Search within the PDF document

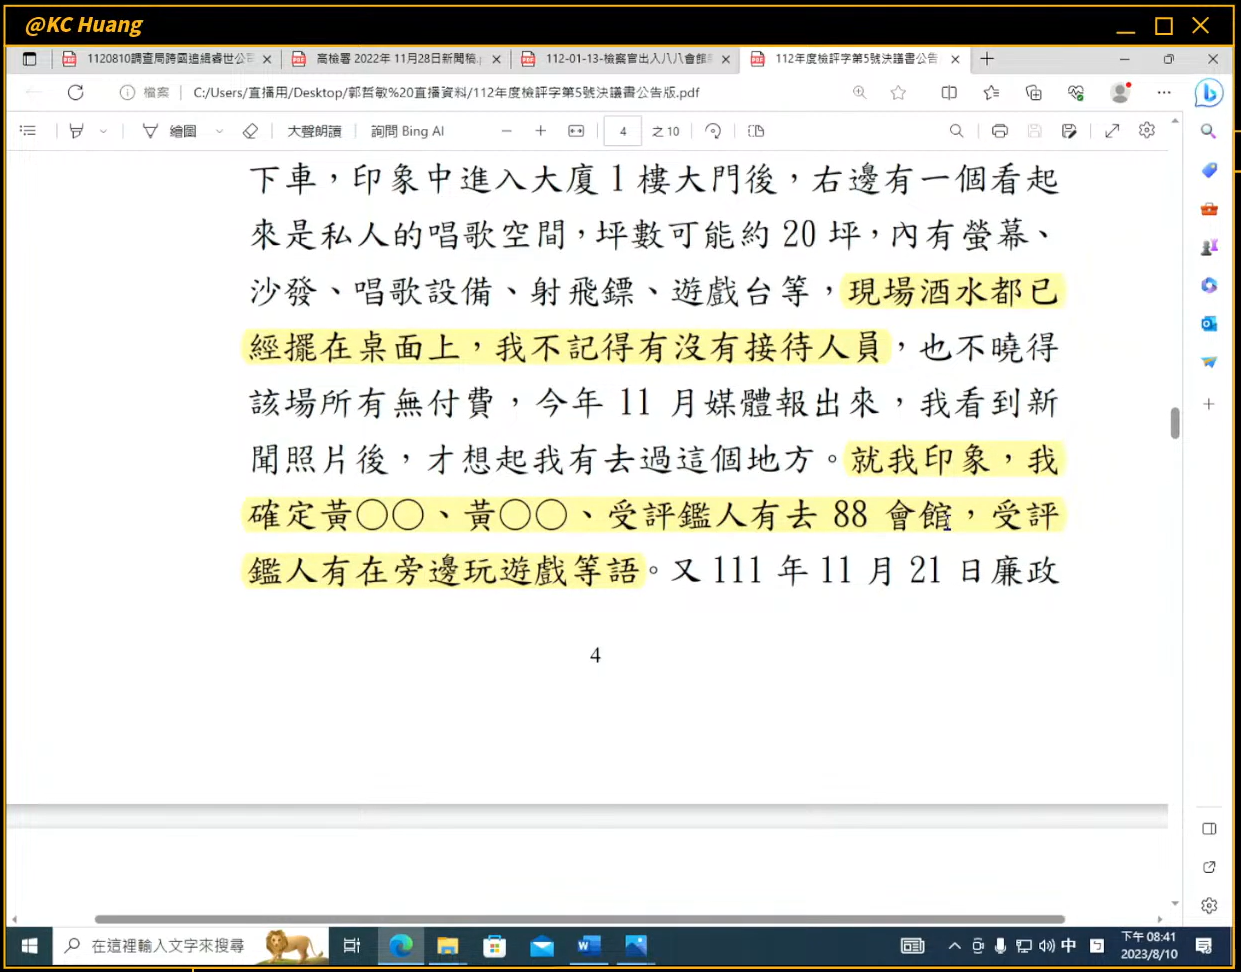pyautogui.click(x=956, y=131)
